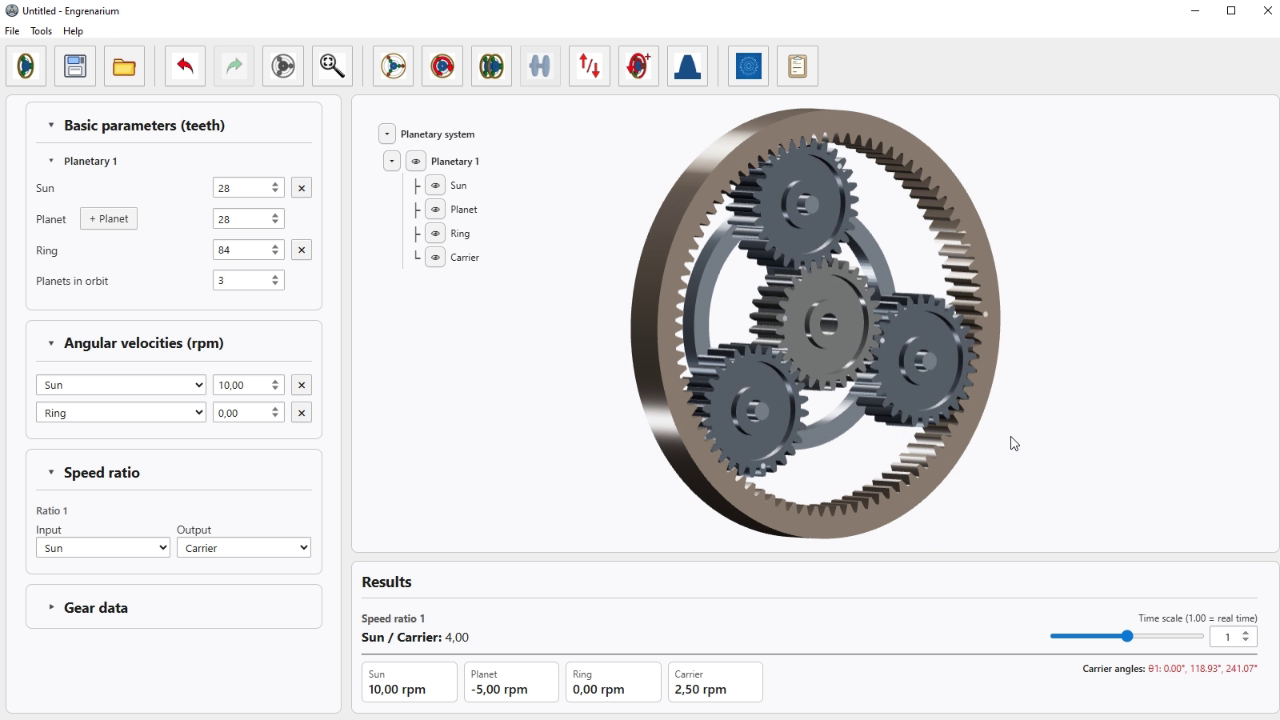Click the gray carrier wheel toolbar icon

tap(283, 66)
